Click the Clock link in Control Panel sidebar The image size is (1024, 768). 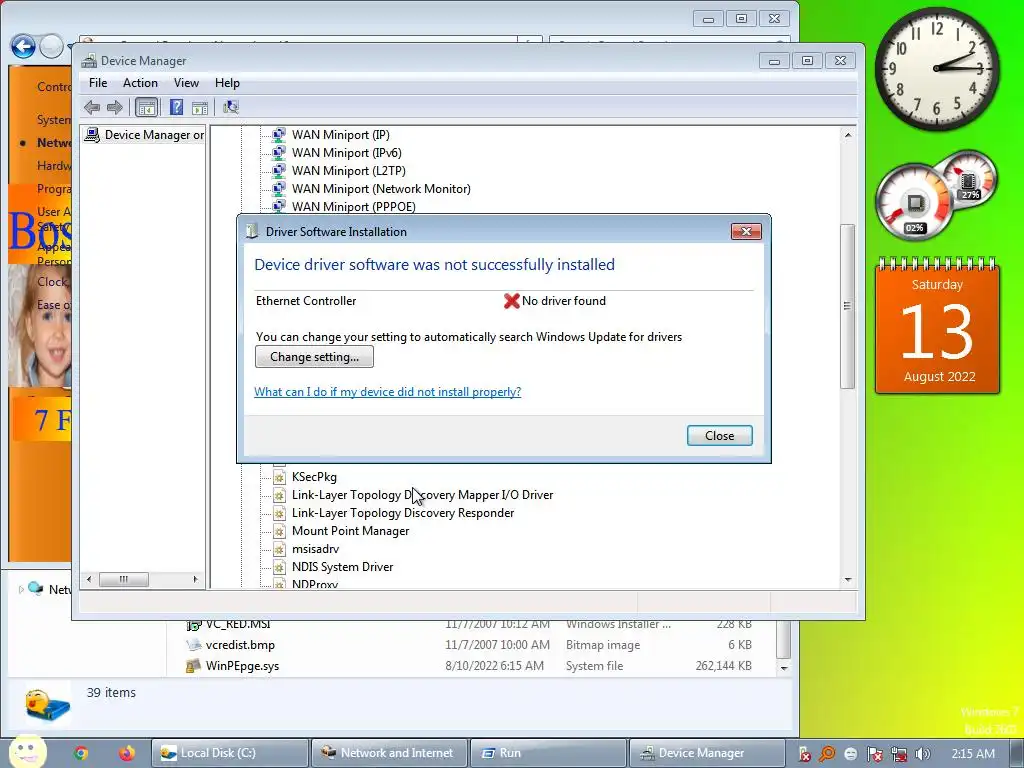[x=53, y=281]
